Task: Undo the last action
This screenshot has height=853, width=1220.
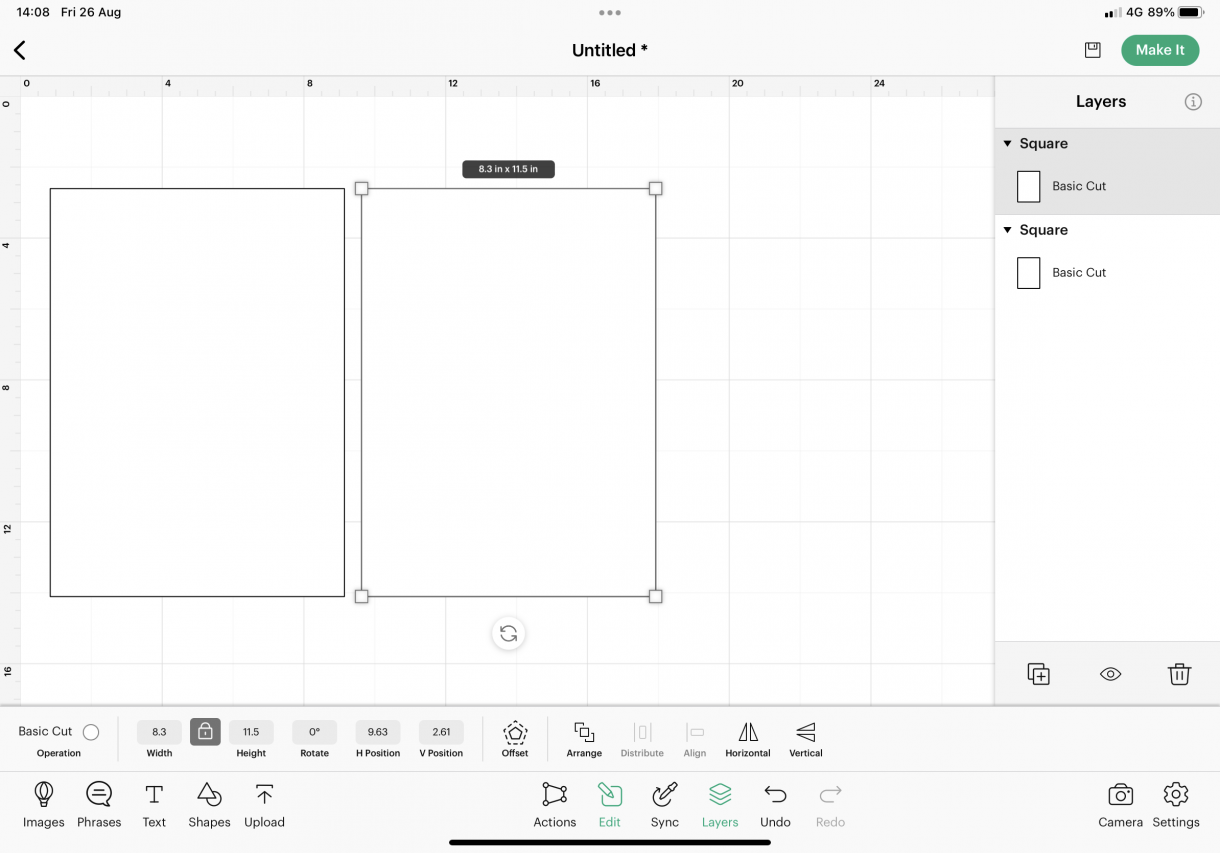Action: click(x=775, y=805)
